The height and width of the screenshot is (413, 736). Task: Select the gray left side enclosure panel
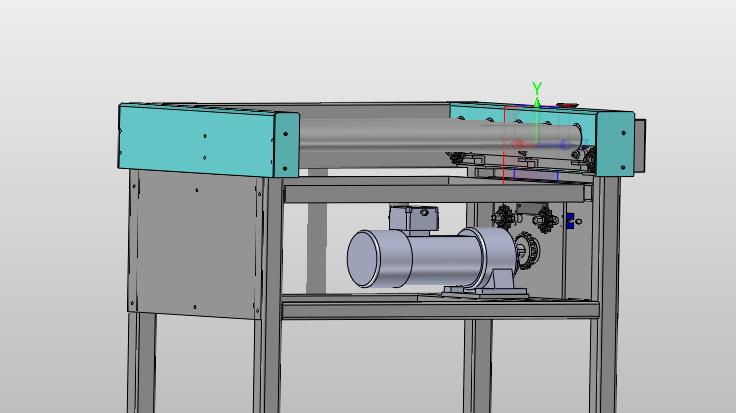click(x=195, y=245)
